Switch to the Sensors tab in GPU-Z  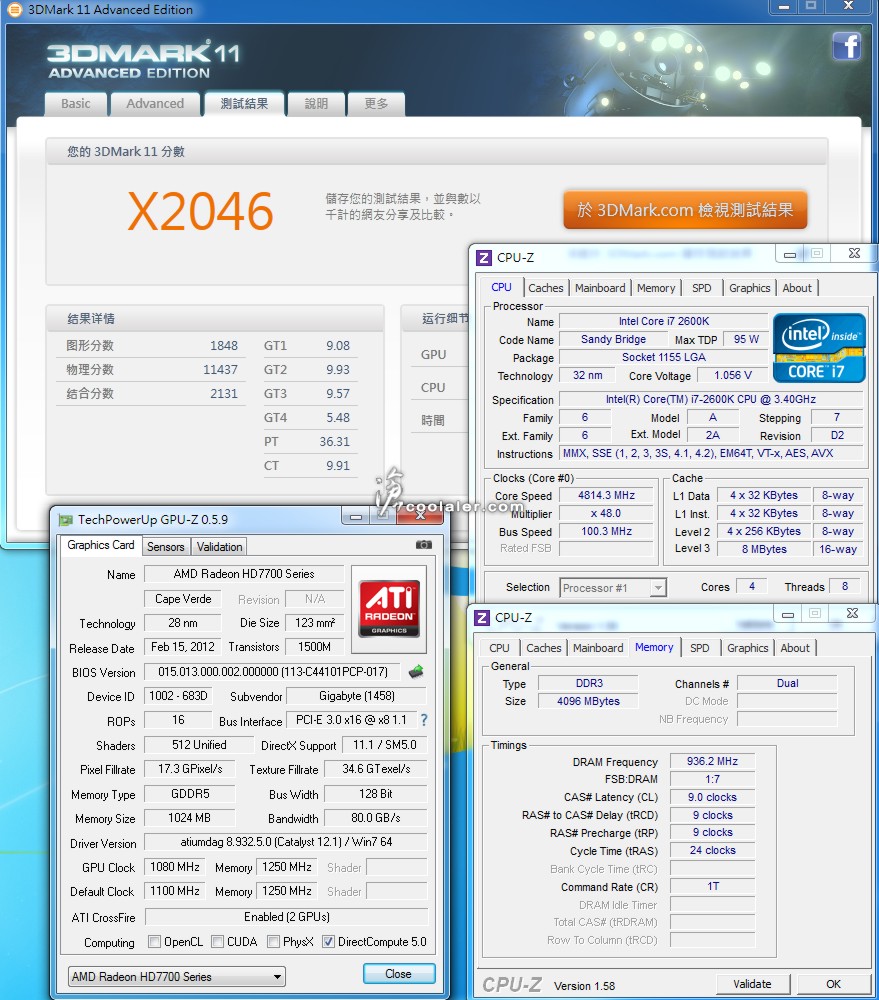pyautogui.click(x=166, y=547)
